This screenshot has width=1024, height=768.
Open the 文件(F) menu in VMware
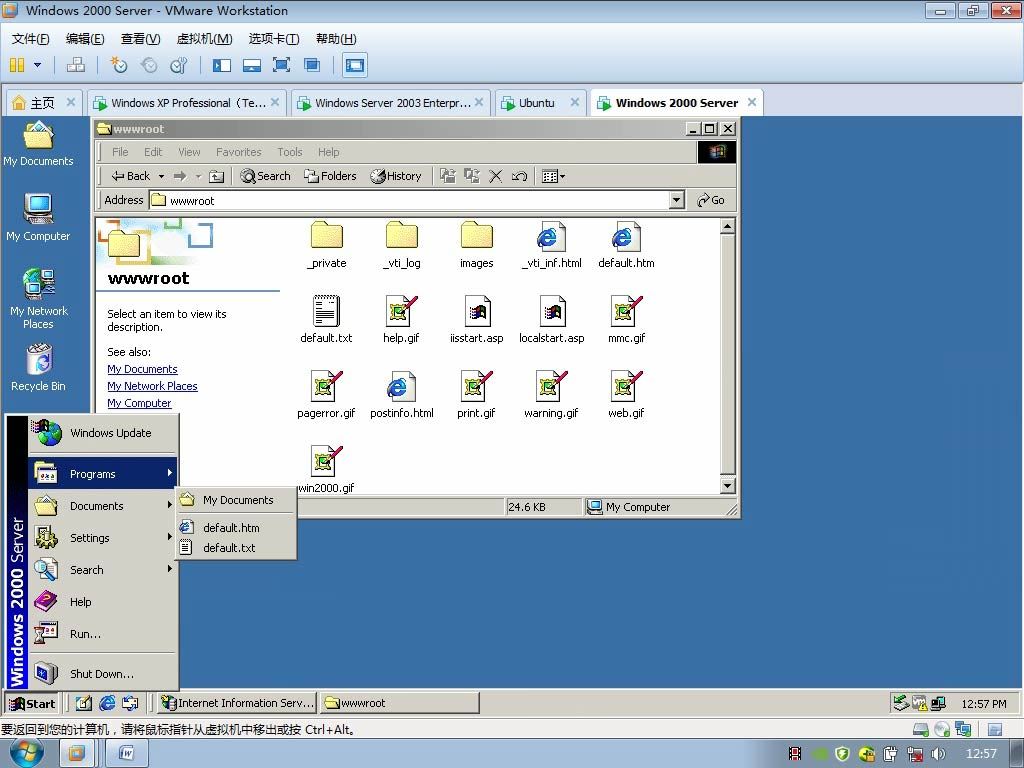coord(31,39)
